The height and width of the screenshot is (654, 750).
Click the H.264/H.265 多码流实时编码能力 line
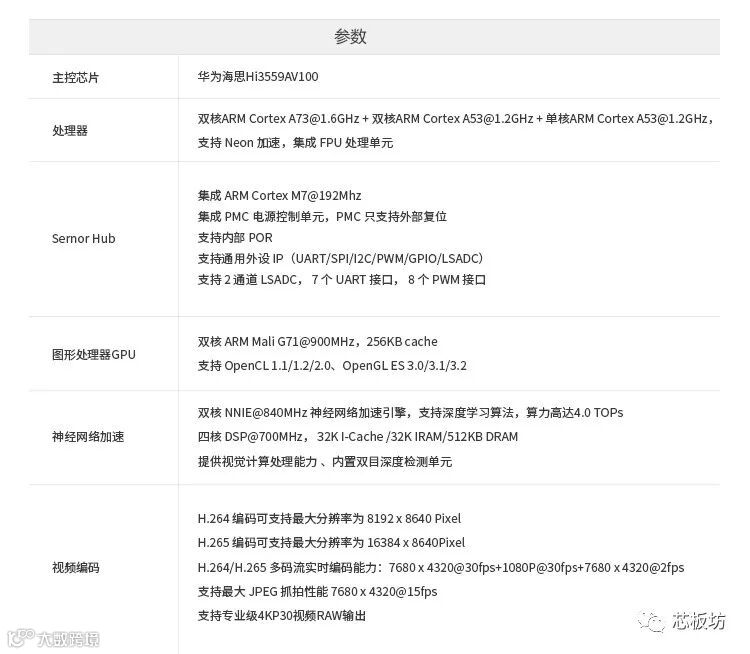coord(441,567)
